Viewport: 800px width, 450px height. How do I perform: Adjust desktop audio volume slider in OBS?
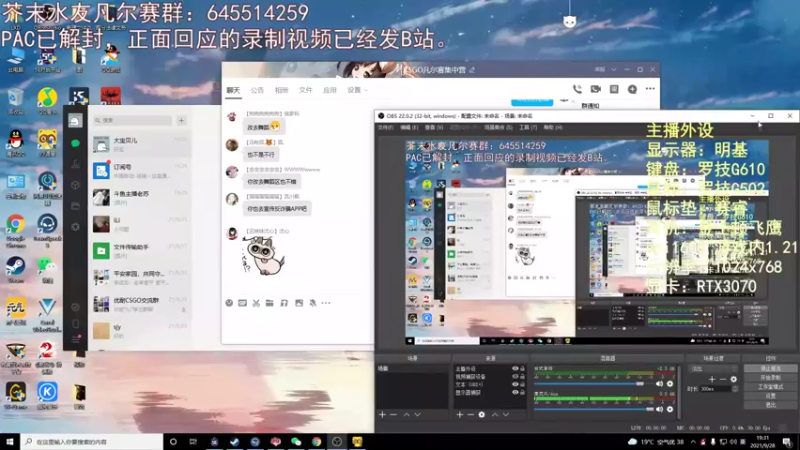click(593, 384)
